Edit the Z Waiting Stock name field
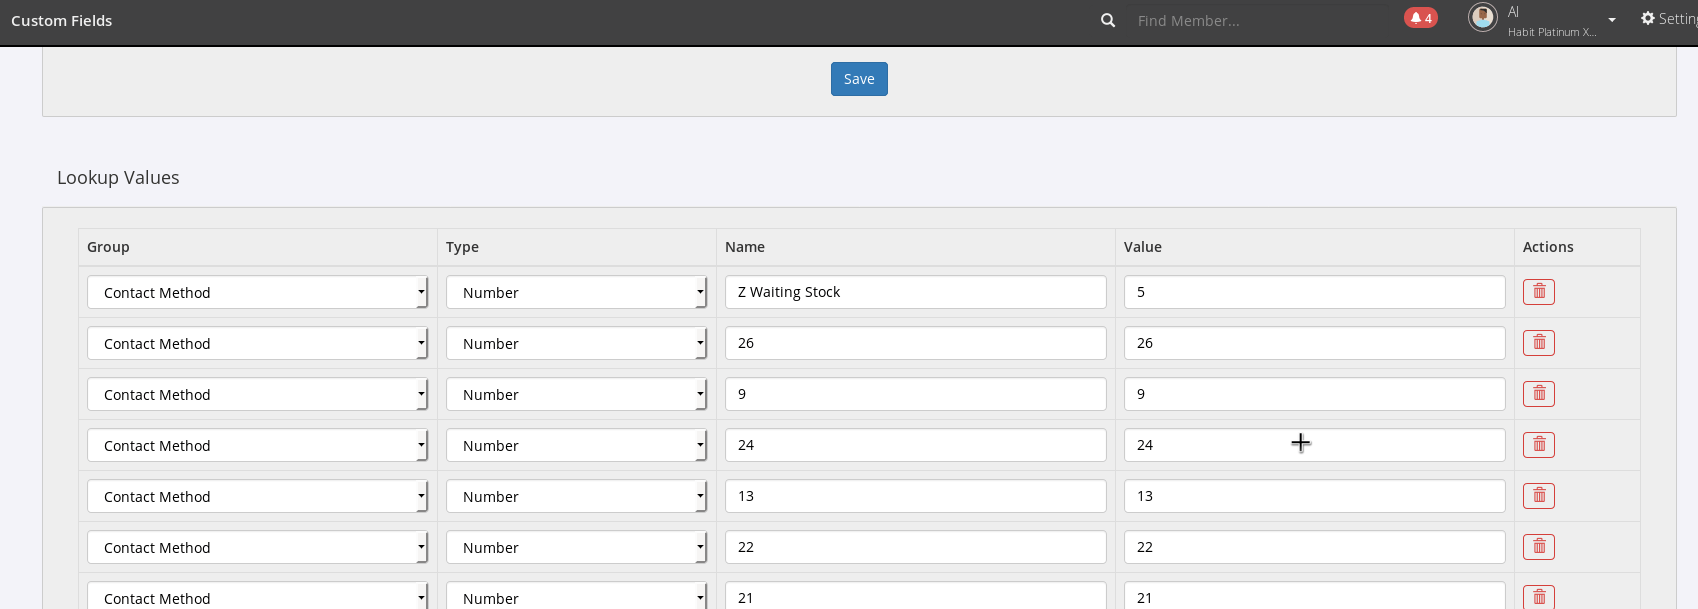 point(916,292)
